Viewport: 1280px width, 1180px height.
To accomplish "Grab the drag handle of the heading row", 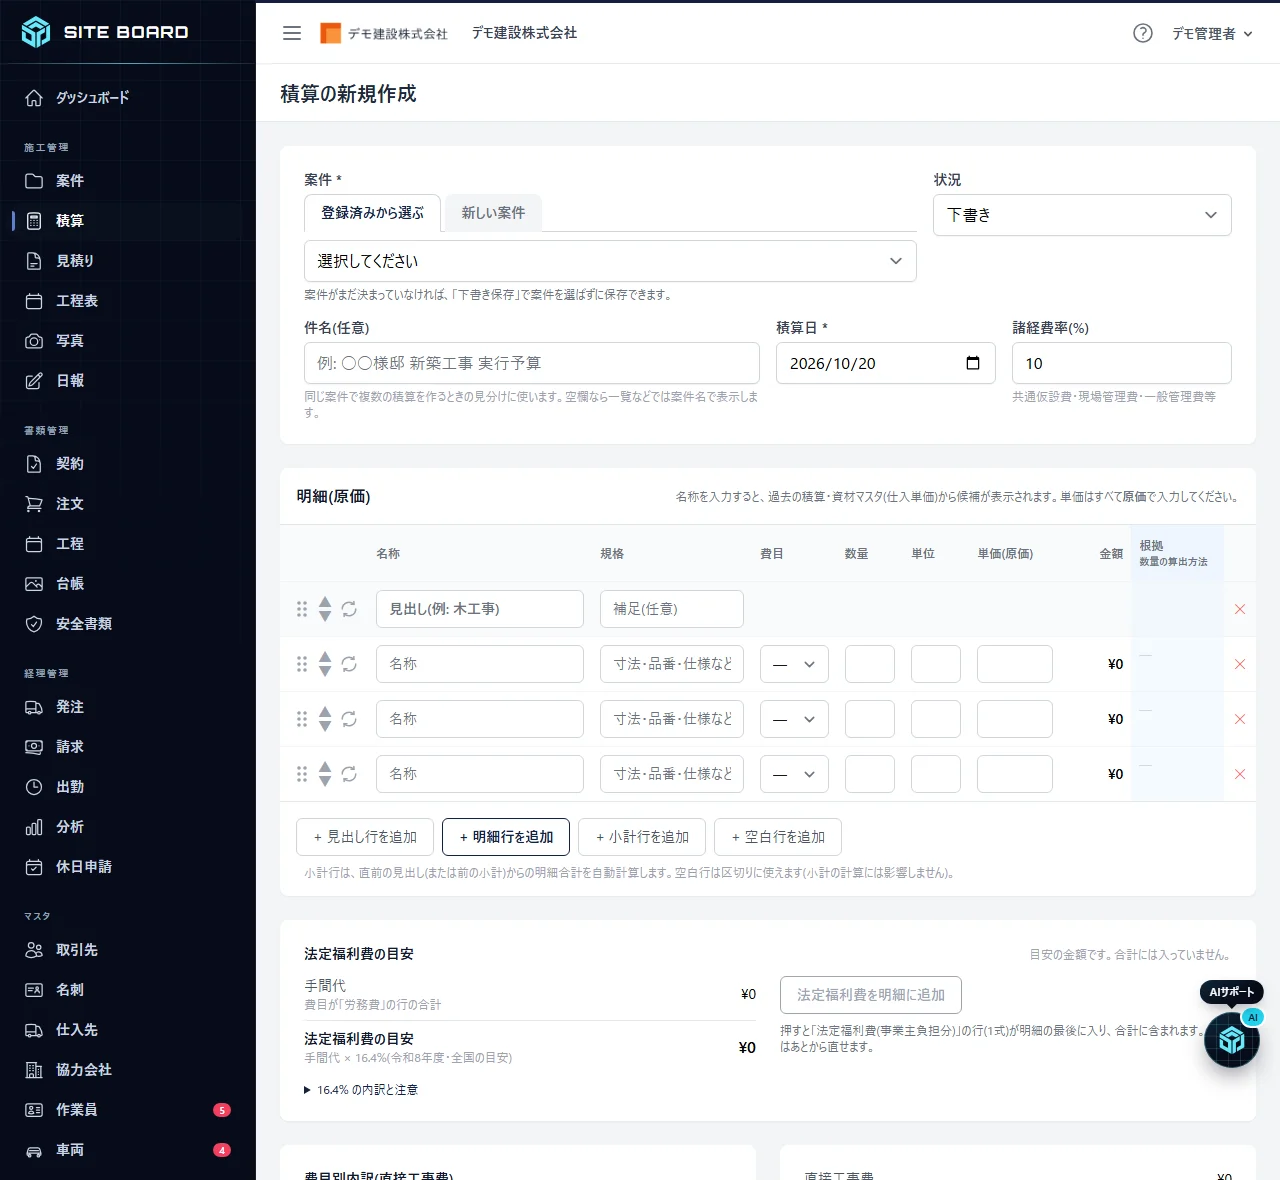I will 302,609.
